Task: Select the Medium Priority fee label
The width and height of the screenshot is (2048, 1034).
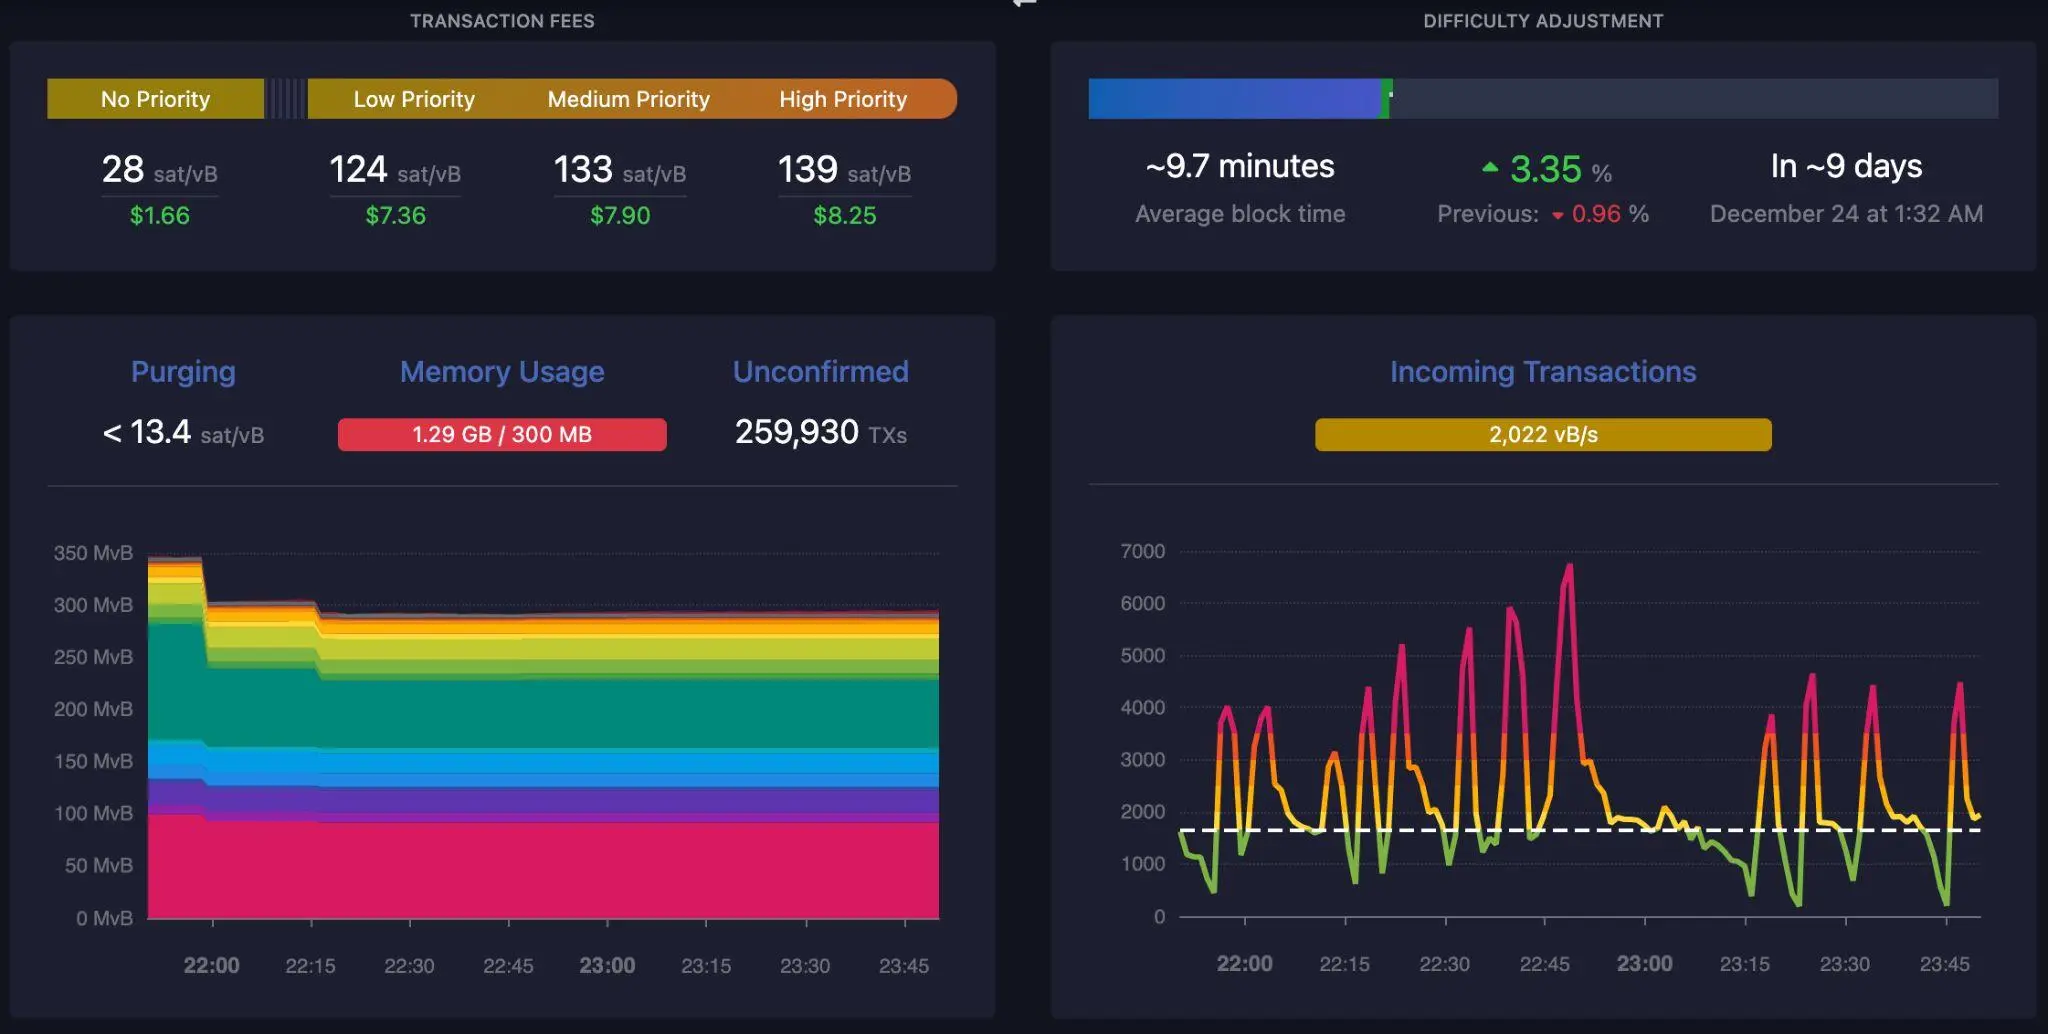Action: 628,99
